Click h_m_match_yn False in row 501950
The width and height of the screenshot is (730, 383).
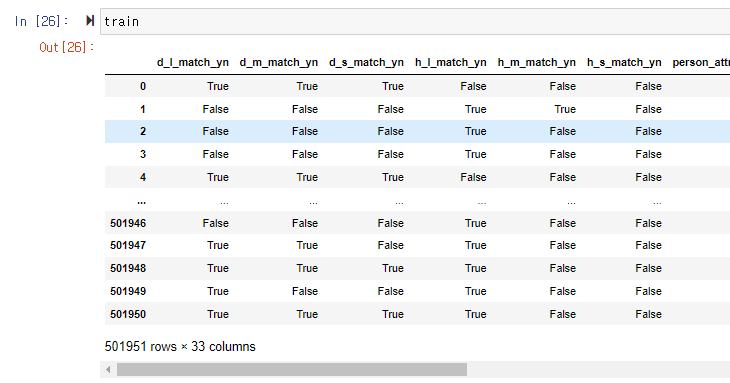(x=563, y=314)
